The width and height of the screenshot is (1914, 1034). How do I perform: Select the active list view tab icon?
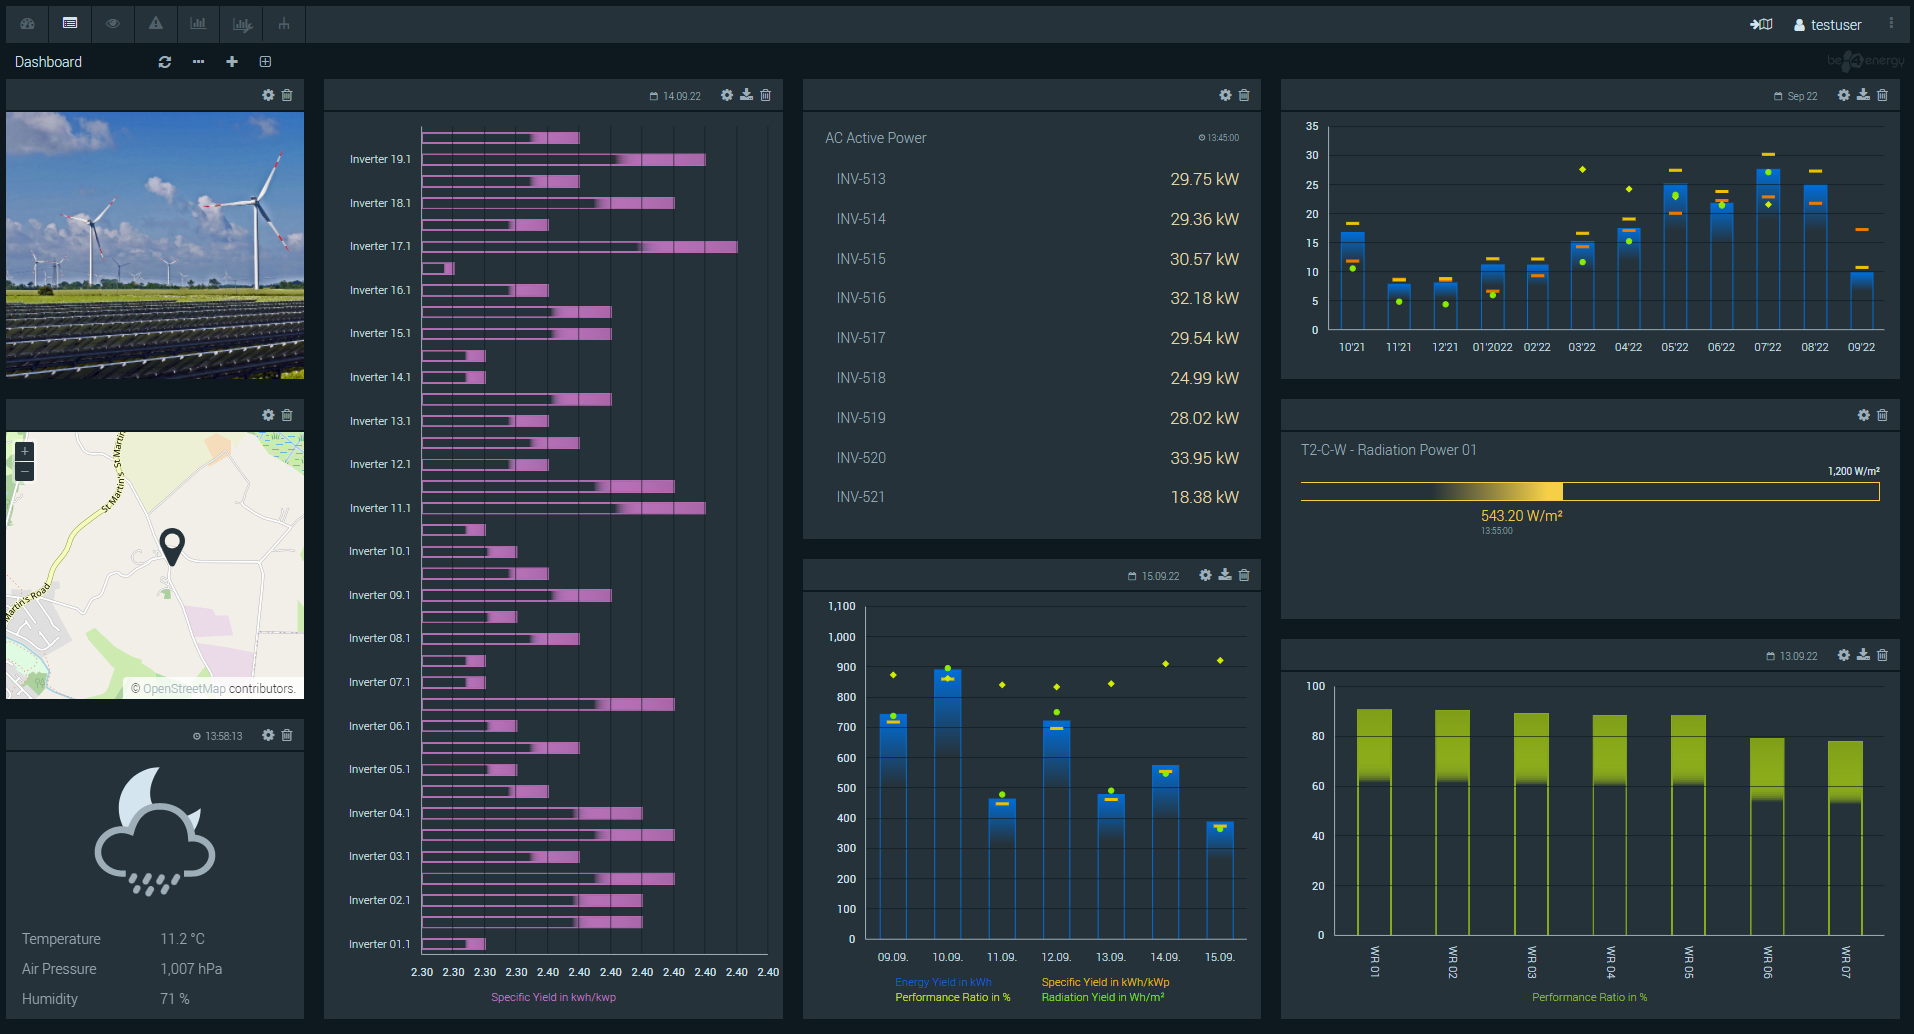point(69,23)
